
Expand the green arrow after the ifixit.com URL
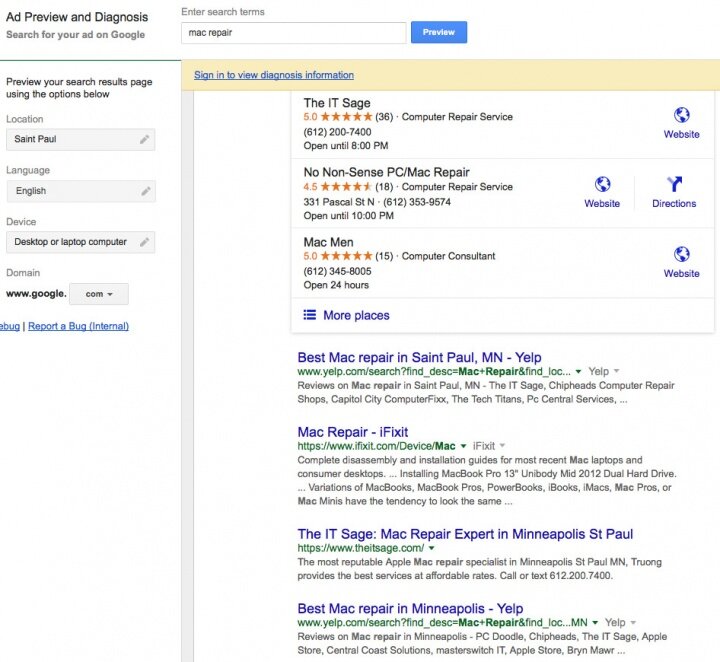(463, 446)
